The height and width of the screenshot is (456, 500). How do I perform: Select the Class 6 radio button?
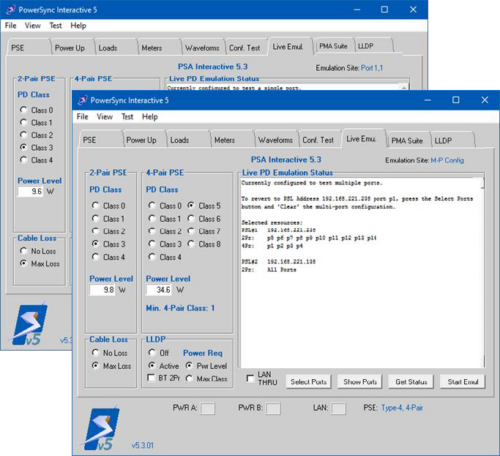pos(191,218)
